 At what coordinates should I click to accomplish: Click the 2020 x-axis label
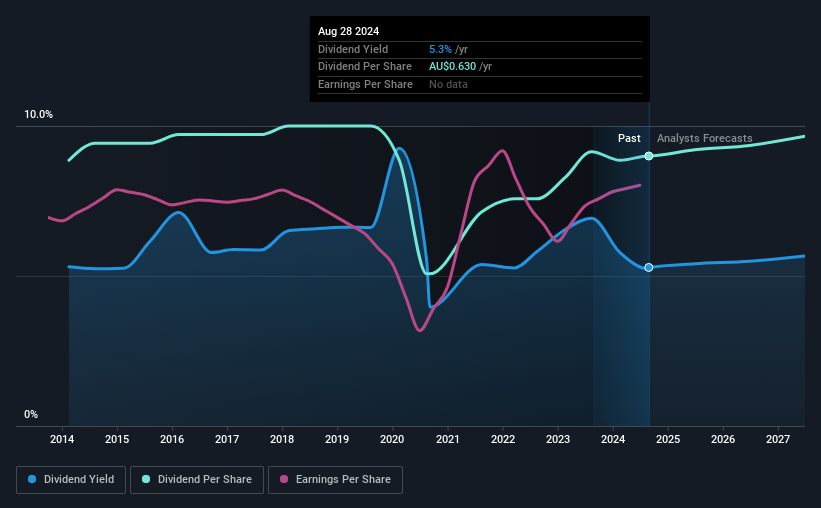tap(392, 439)
